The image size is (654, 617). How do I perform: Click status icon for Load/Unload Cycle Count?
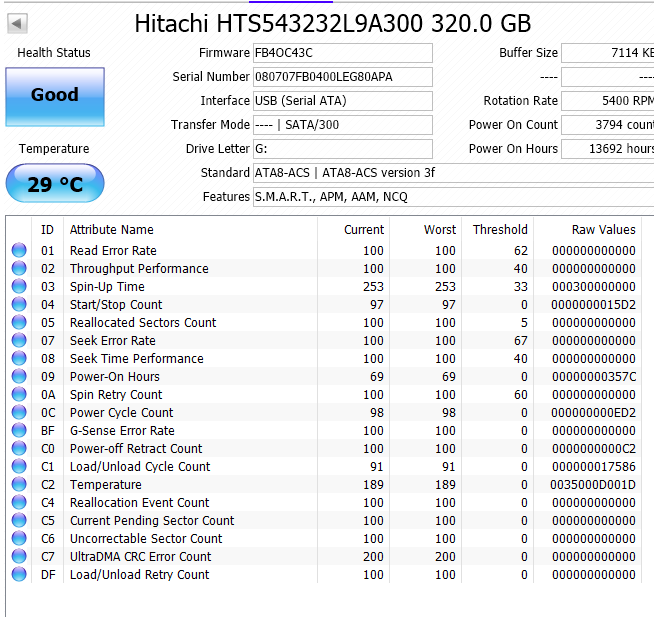19,466
